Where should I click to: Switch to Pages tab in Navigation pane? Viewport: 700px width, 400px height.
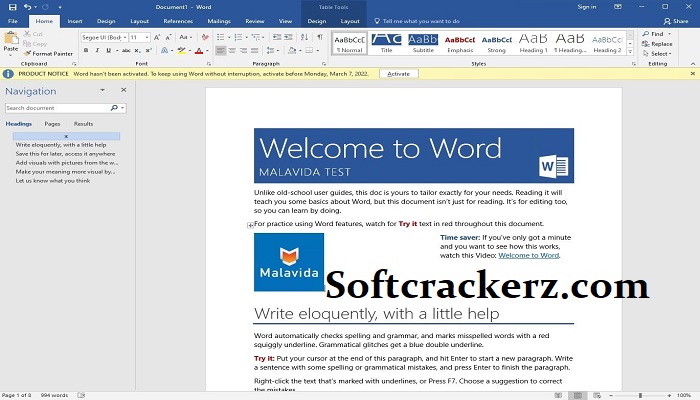(x=52, y=124)
